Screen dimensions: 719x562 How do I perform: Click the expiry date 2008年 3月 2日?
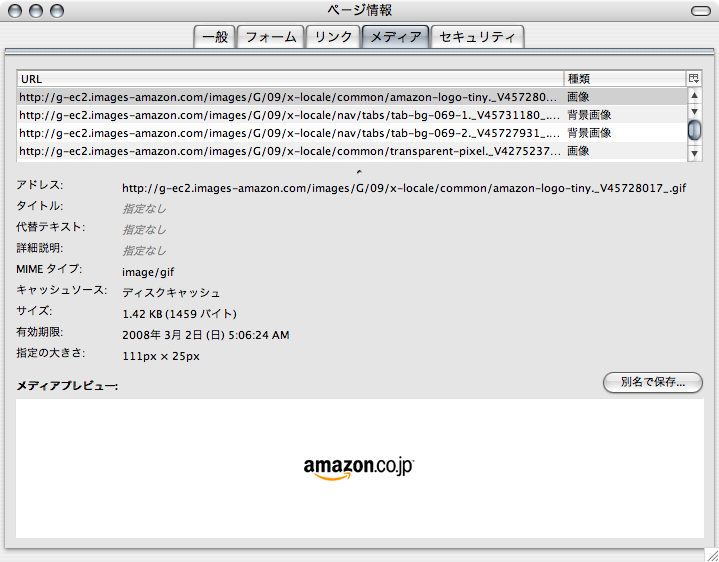205,335
